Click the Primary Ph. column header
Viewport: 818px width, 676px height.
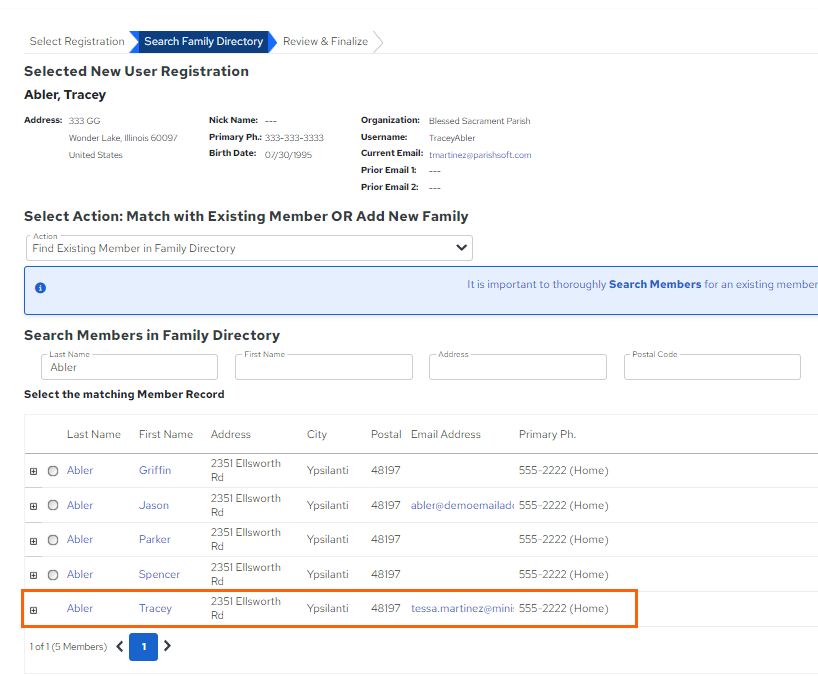pos(547,434)
